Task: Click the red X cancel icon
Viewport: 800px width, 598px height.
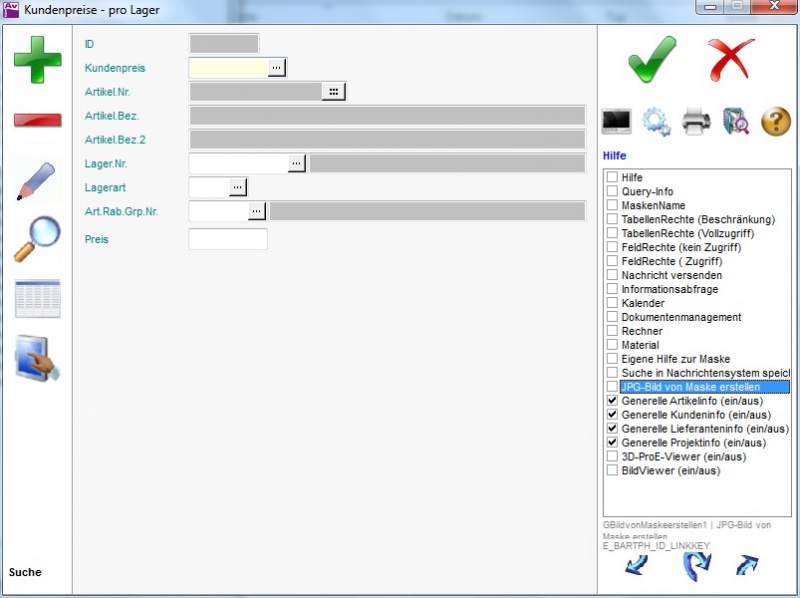Action: point(731,60)
